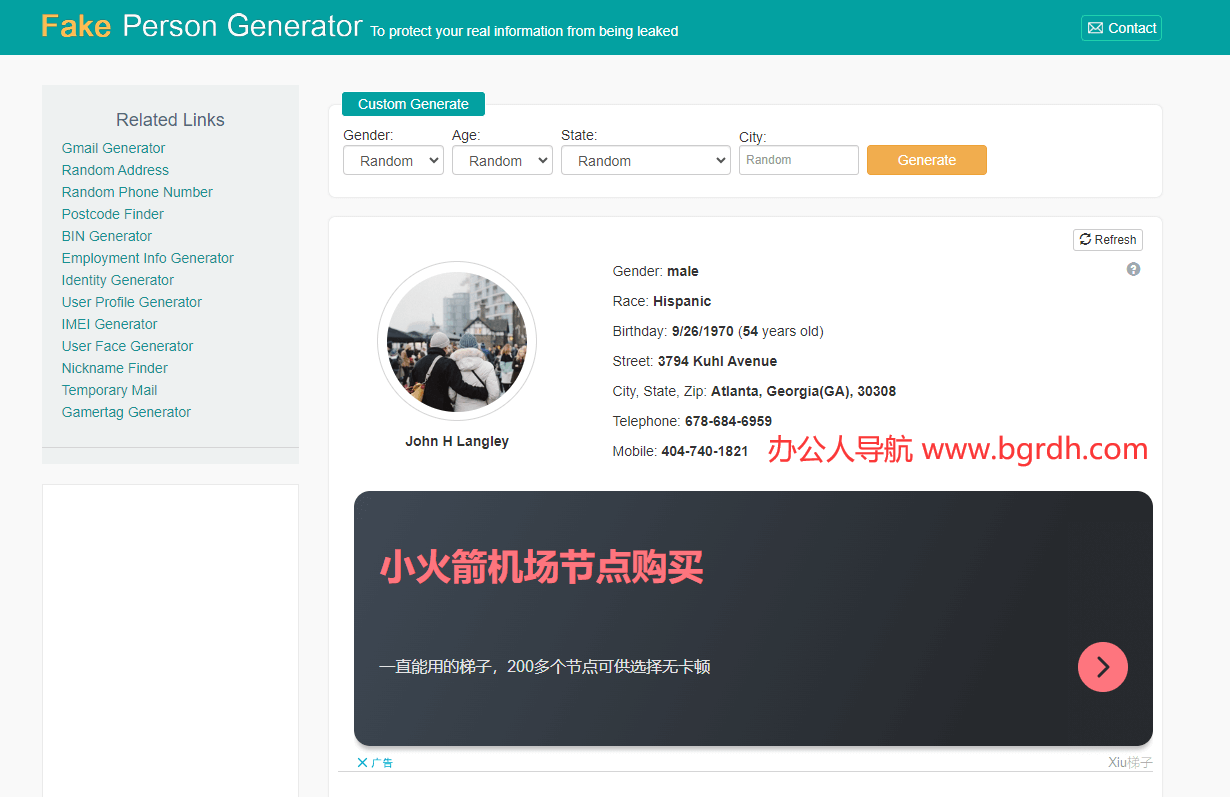
Task: Expand the Age selection dropdown
Action: click(x=502, y=160)
